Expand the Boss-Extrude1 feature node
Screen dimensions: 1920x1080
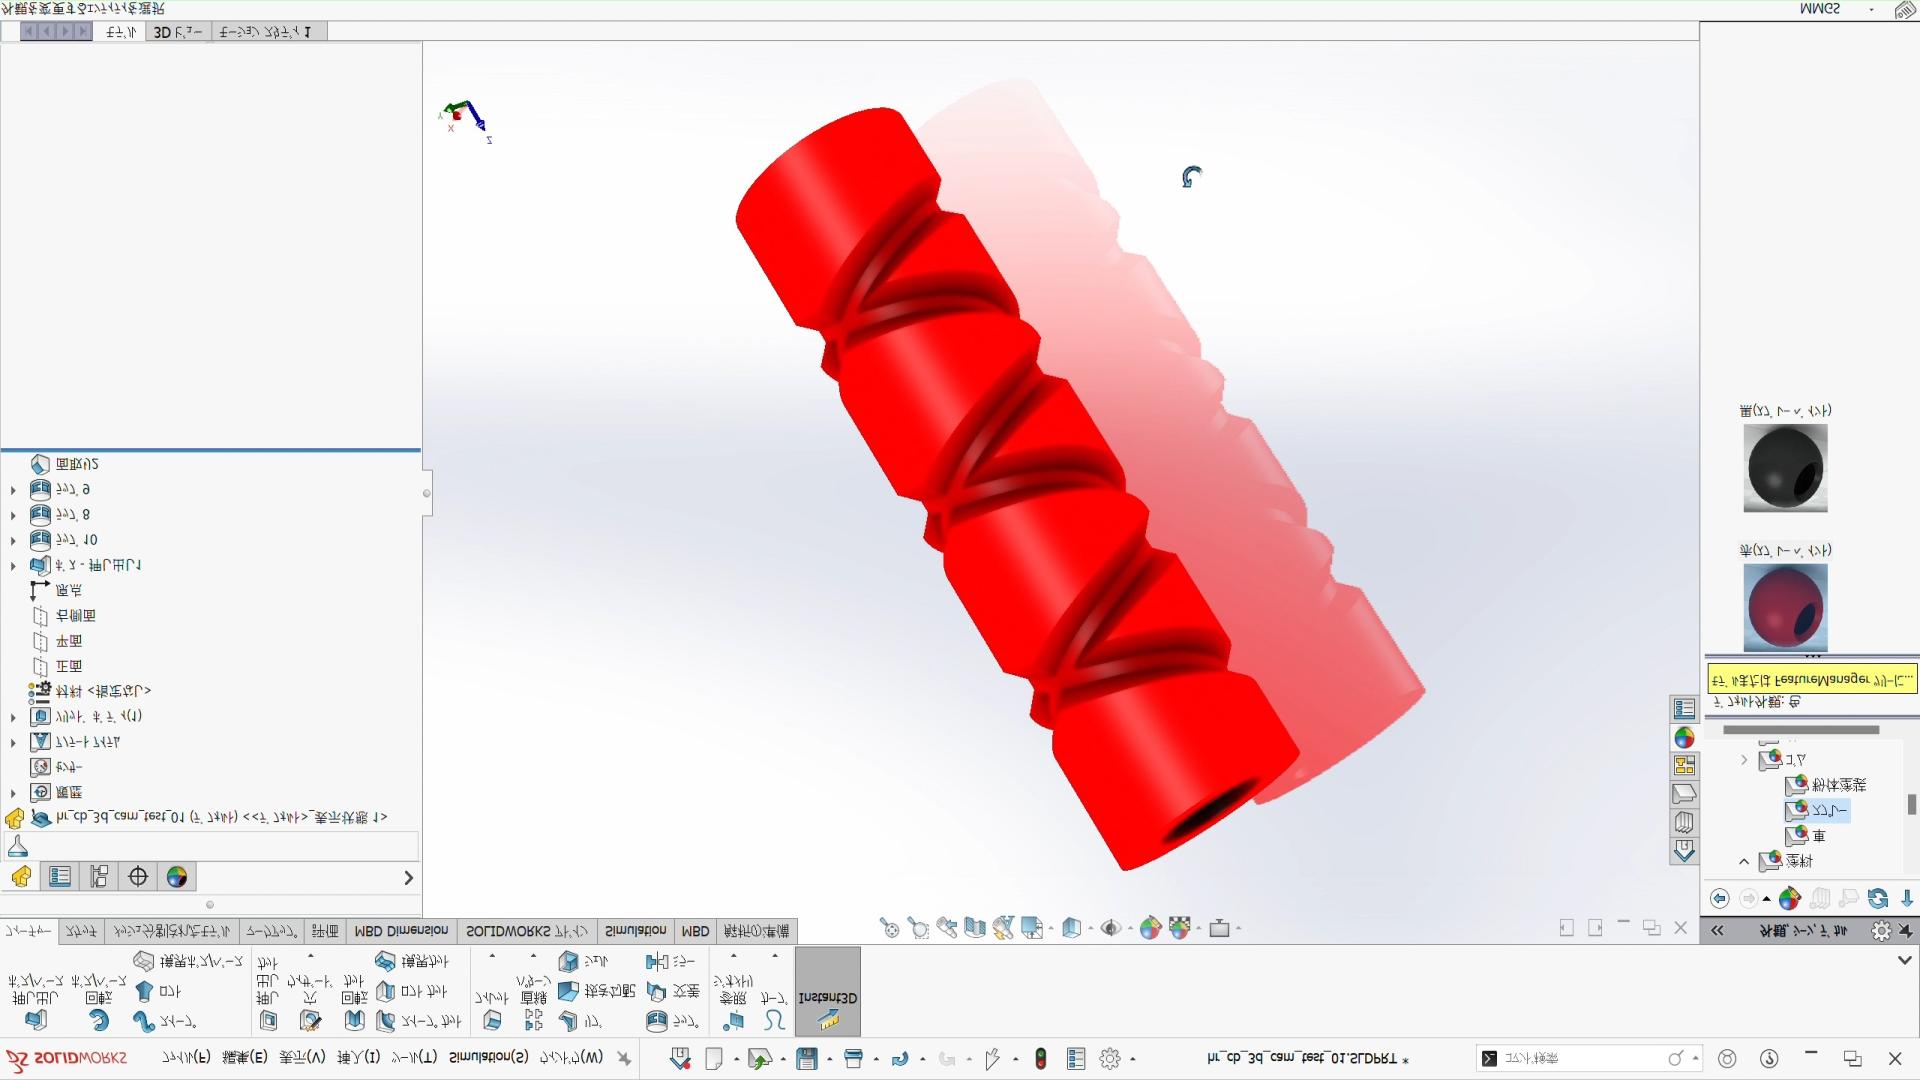(x=13, y=566)
